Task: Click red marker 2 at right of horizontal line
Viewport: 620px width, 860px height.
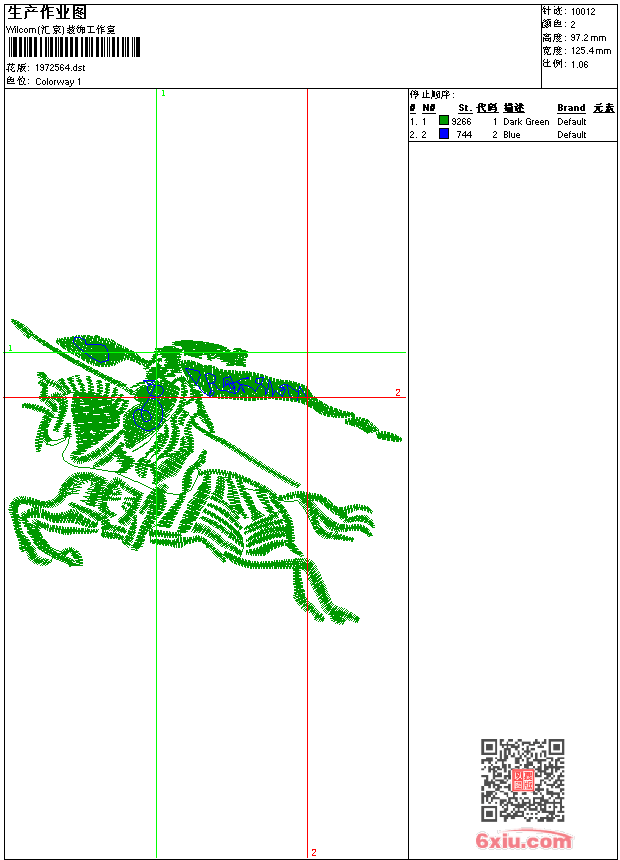Action: [398, 392]
